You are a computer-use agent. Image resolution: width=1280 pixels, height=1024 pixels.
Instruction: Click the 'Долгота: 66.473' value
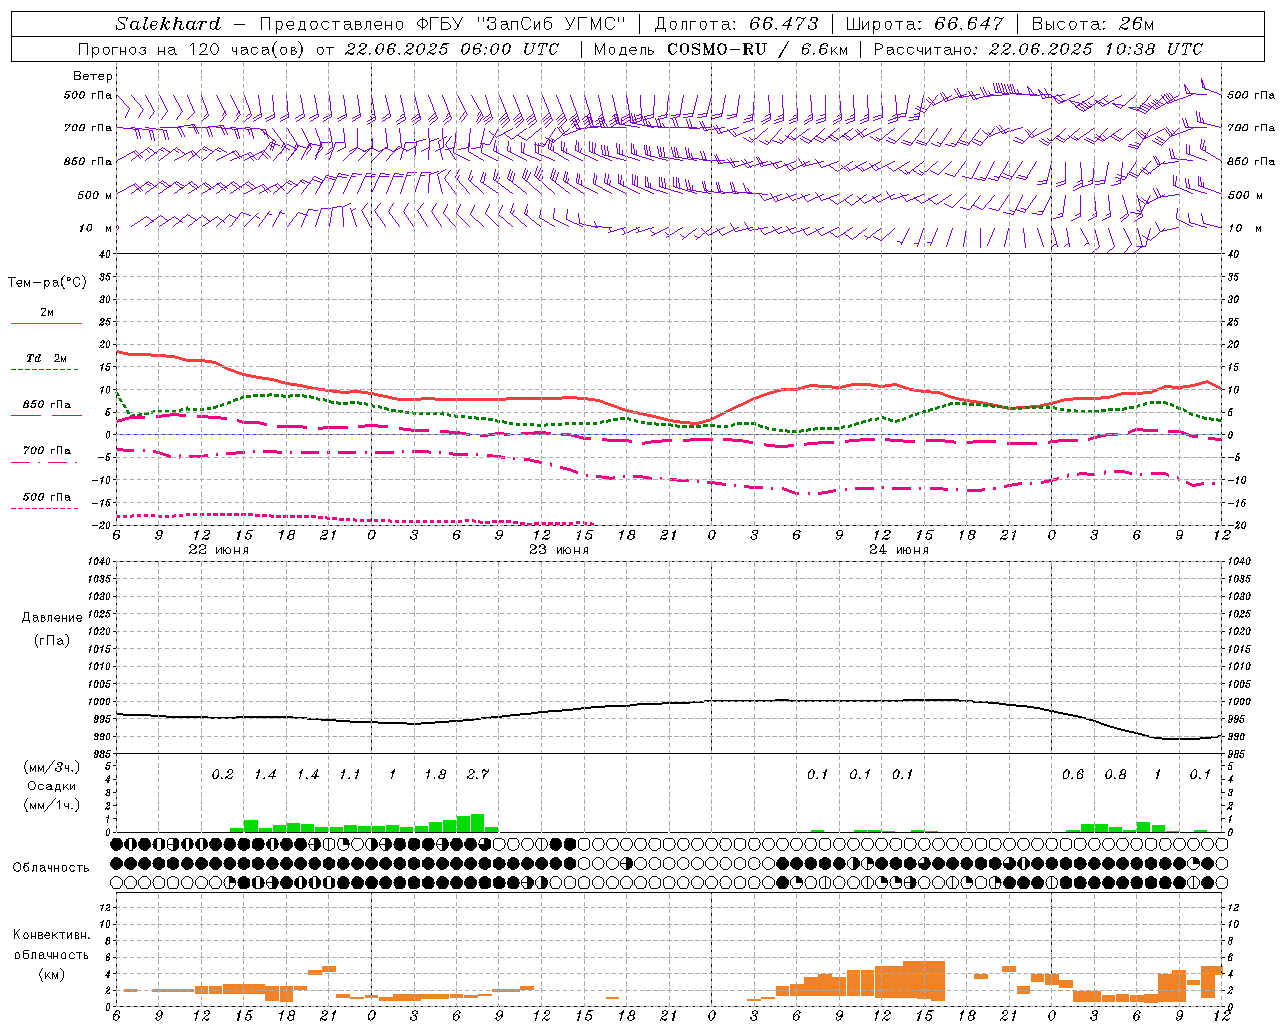coord(736,23)
